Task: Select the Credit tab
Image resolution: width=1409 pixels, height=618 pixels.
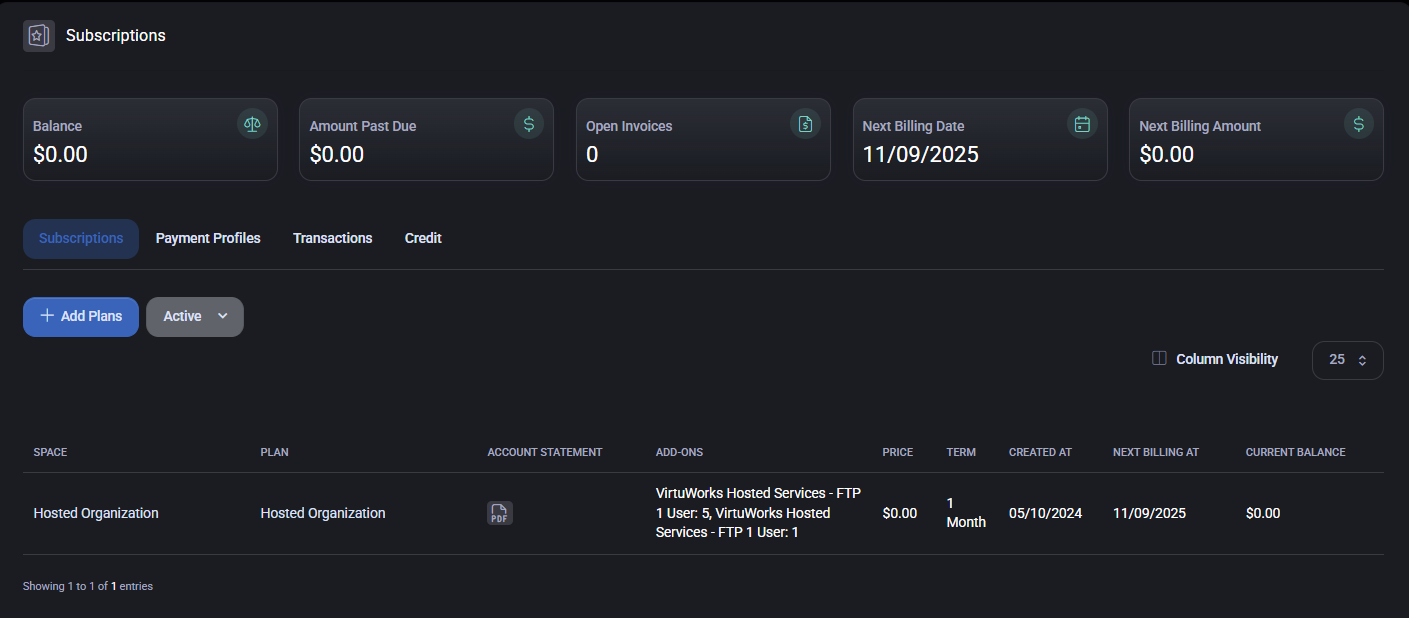Action: (x=423, y=238)
